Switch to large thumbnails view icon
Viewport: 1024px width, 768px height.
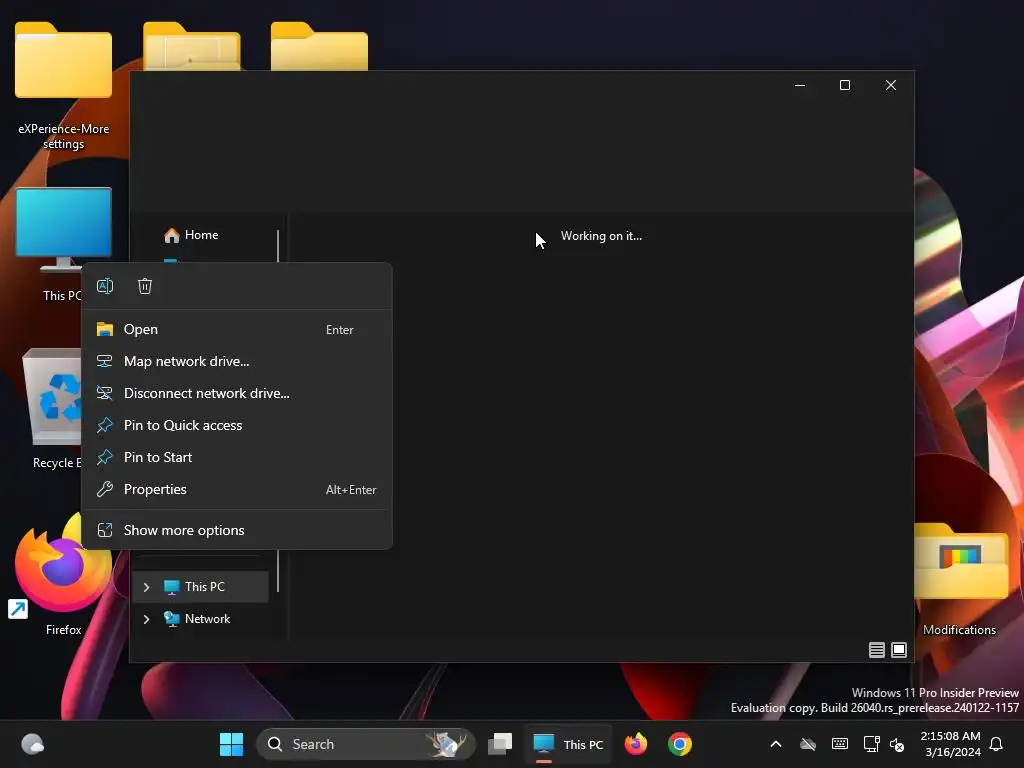(899, 650)
